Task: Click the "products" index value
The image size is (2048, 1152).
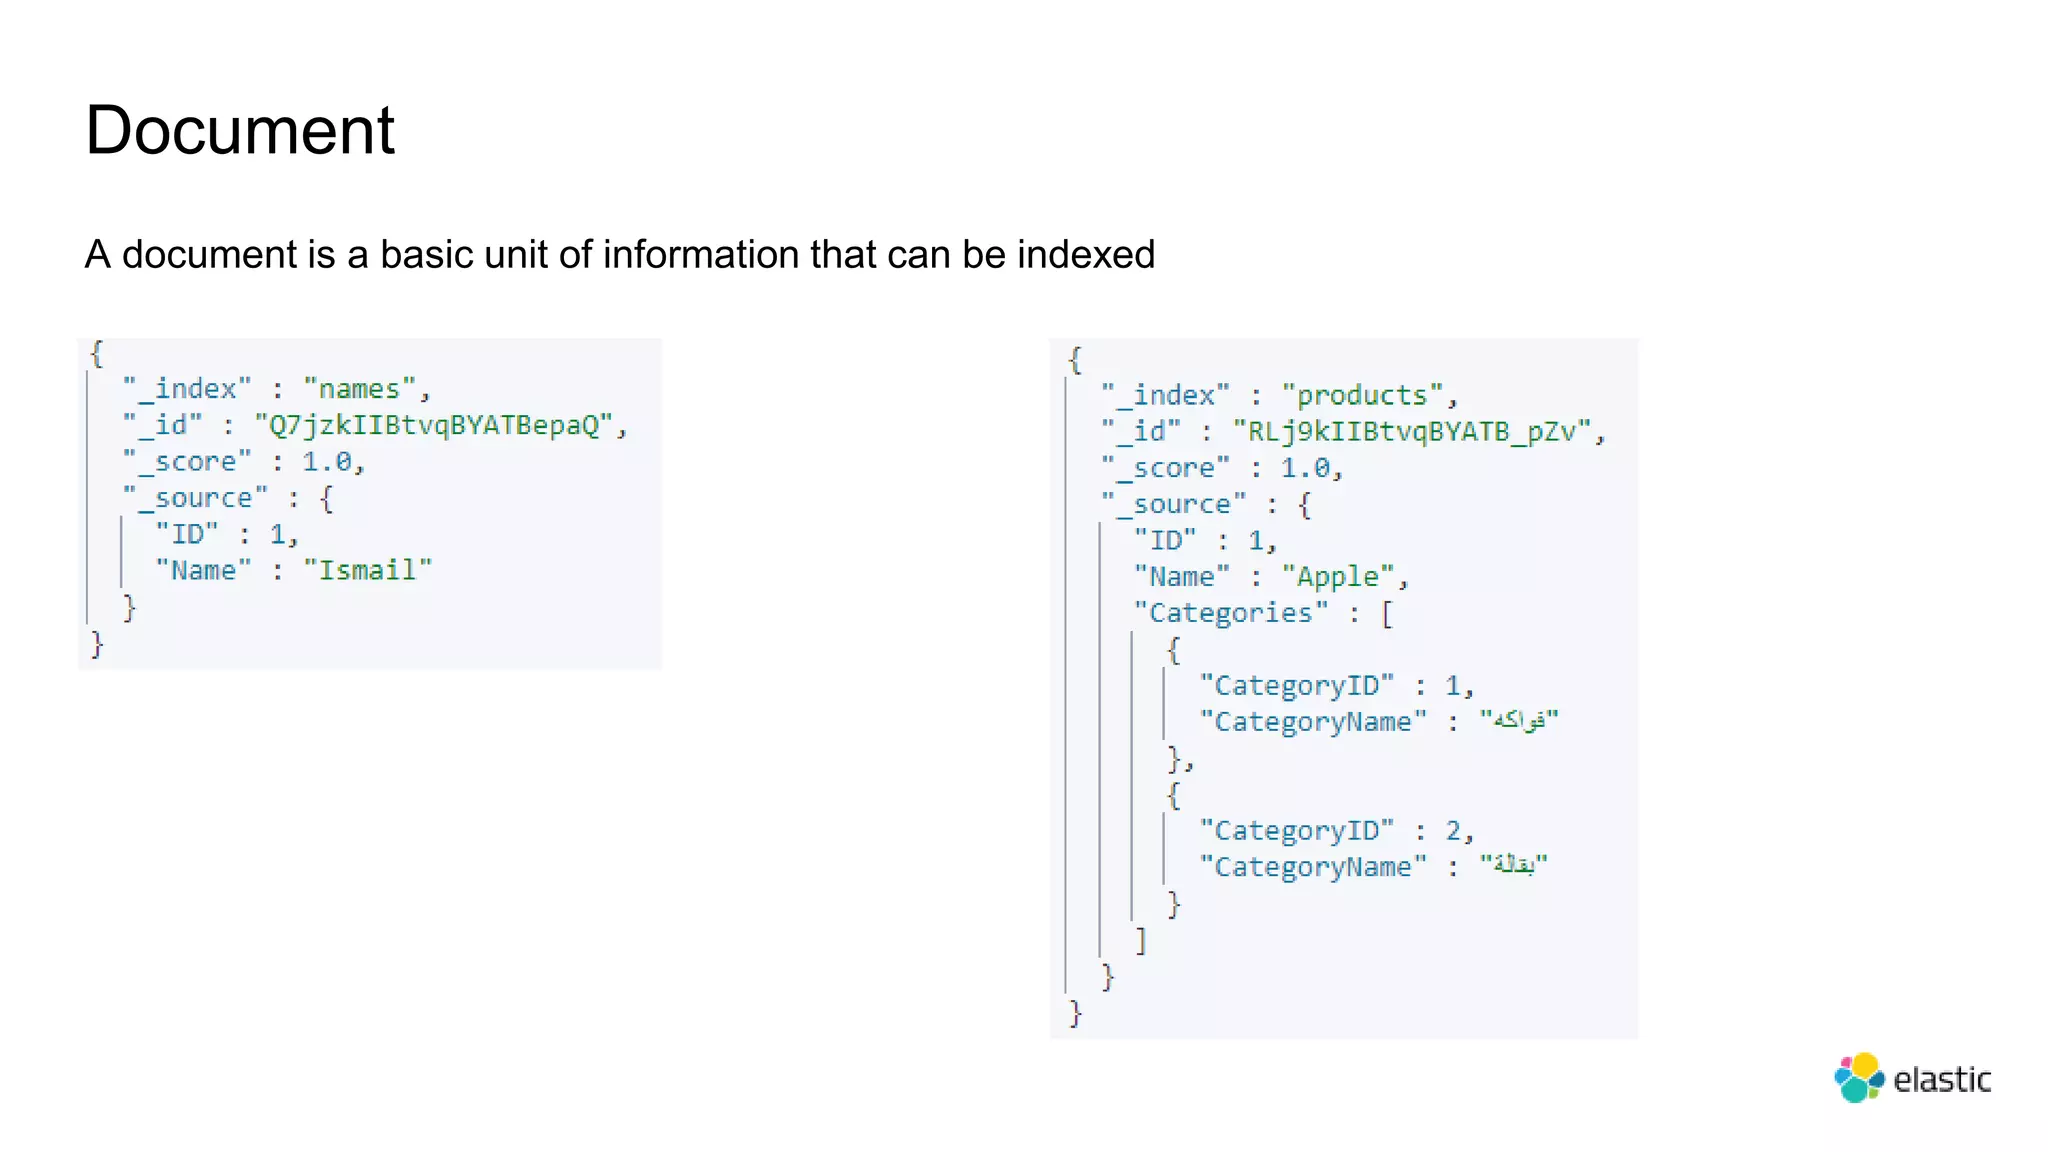Action: click(1362, 395)
